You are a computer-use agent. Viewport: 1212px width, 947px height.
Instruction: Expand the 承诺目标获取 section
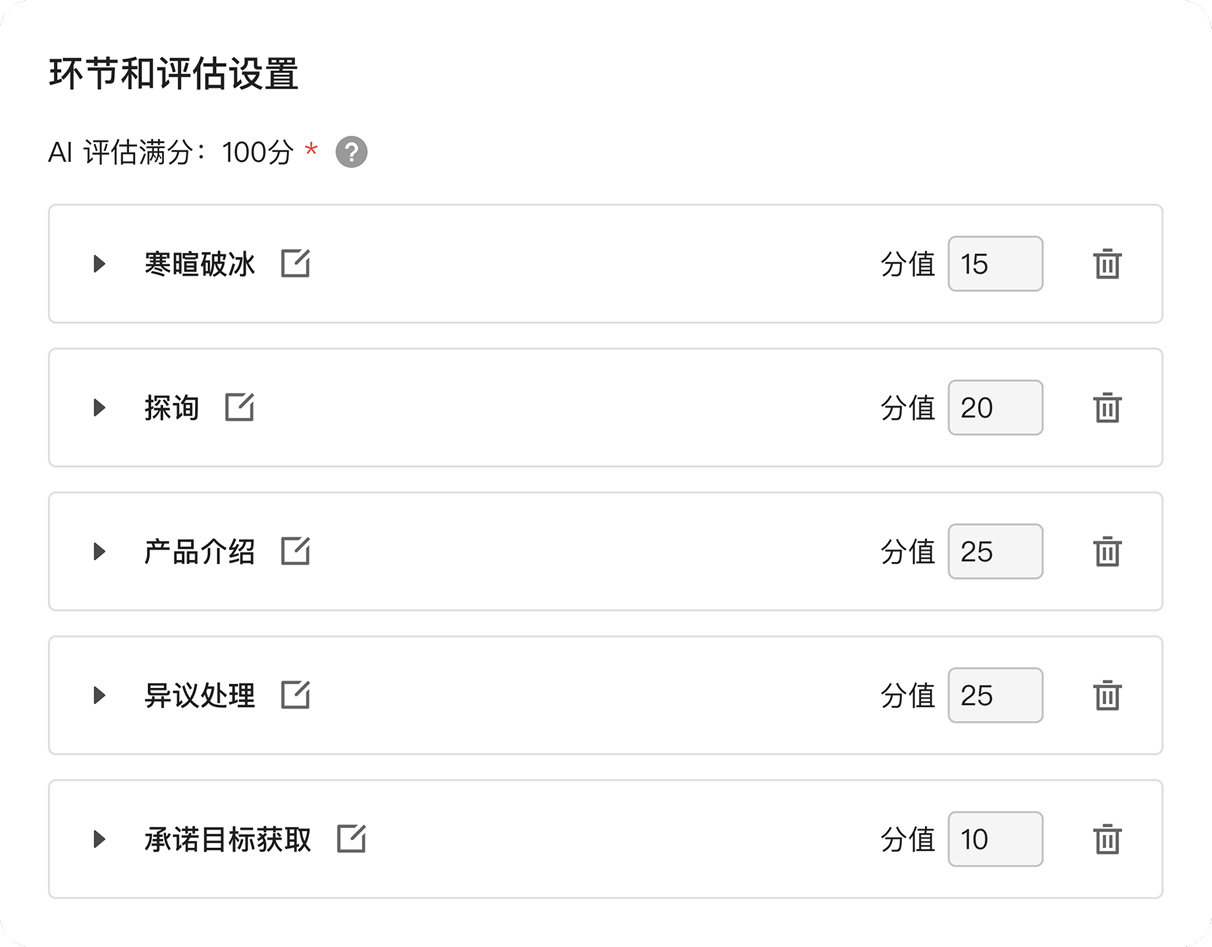click(99, 839)
